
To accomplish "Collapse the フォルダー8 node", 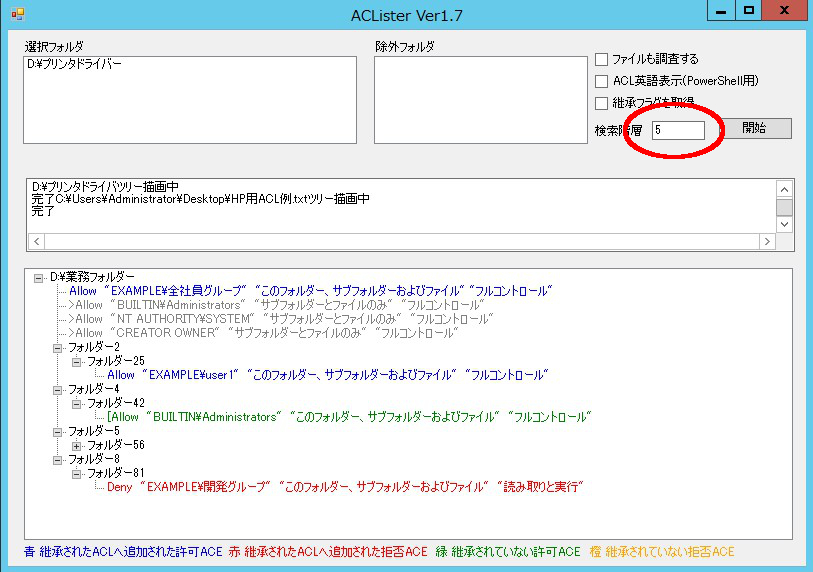I will [58, 460].
